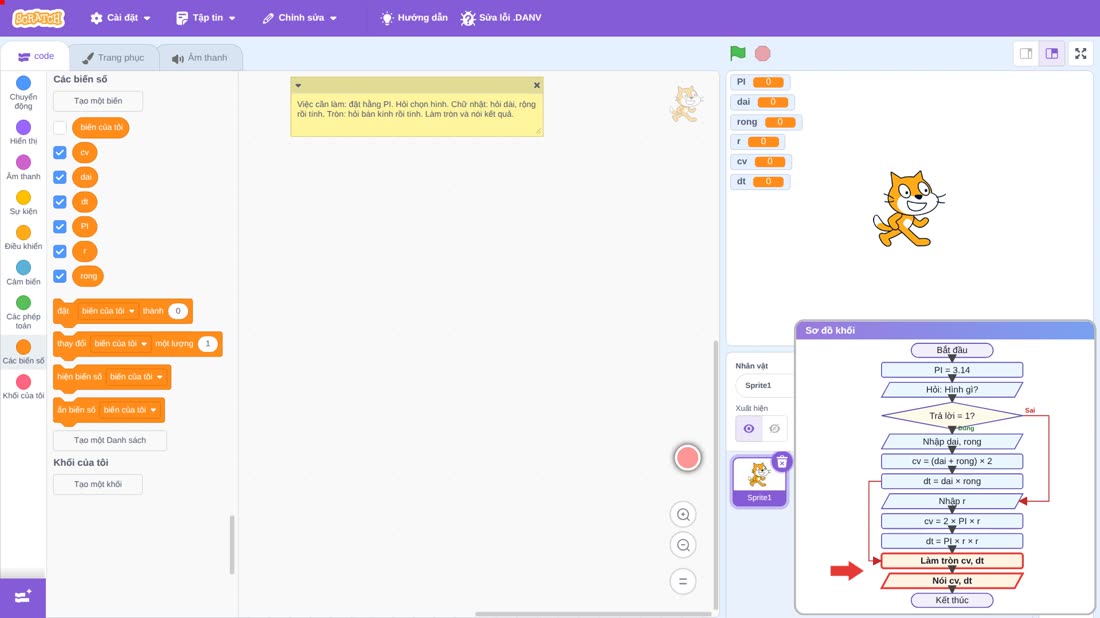This screenshot has width=1100, height=618.
Task: Open the Các phép toán blocks category
Action: pos(23,312)
